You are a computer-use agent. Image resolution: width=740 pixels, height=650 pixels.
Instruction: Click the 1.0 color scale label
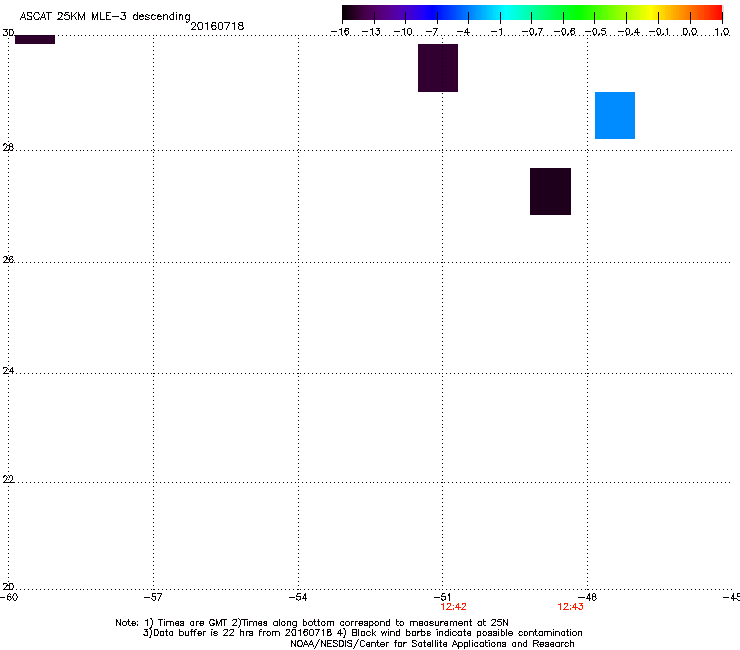pos(722,32)
